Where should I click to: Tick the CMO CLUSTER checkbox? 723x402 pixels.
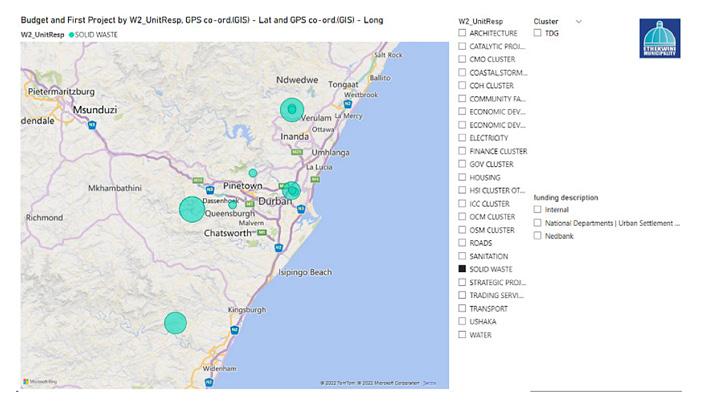click(462, 59)
